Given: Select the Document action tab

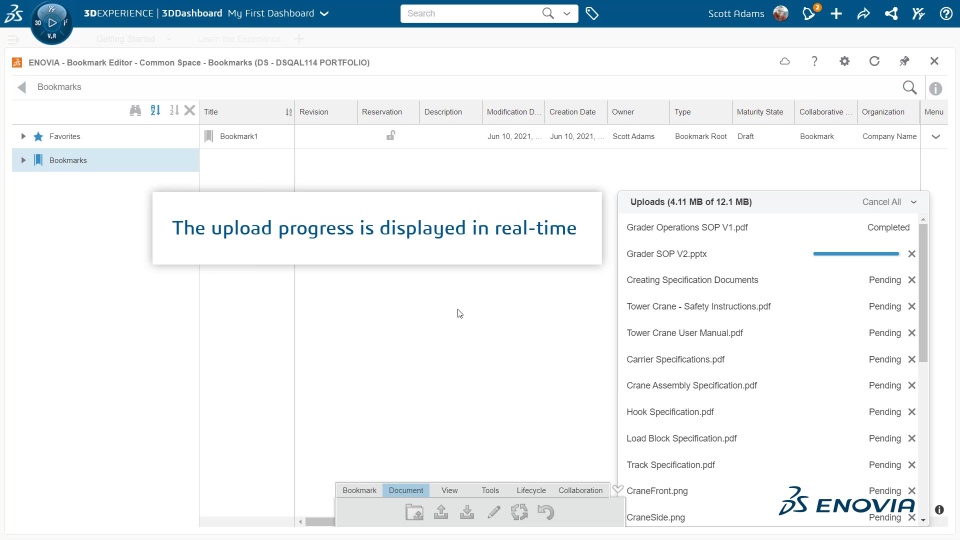Looking at the screenshot, I should click(x=406, y=490).
